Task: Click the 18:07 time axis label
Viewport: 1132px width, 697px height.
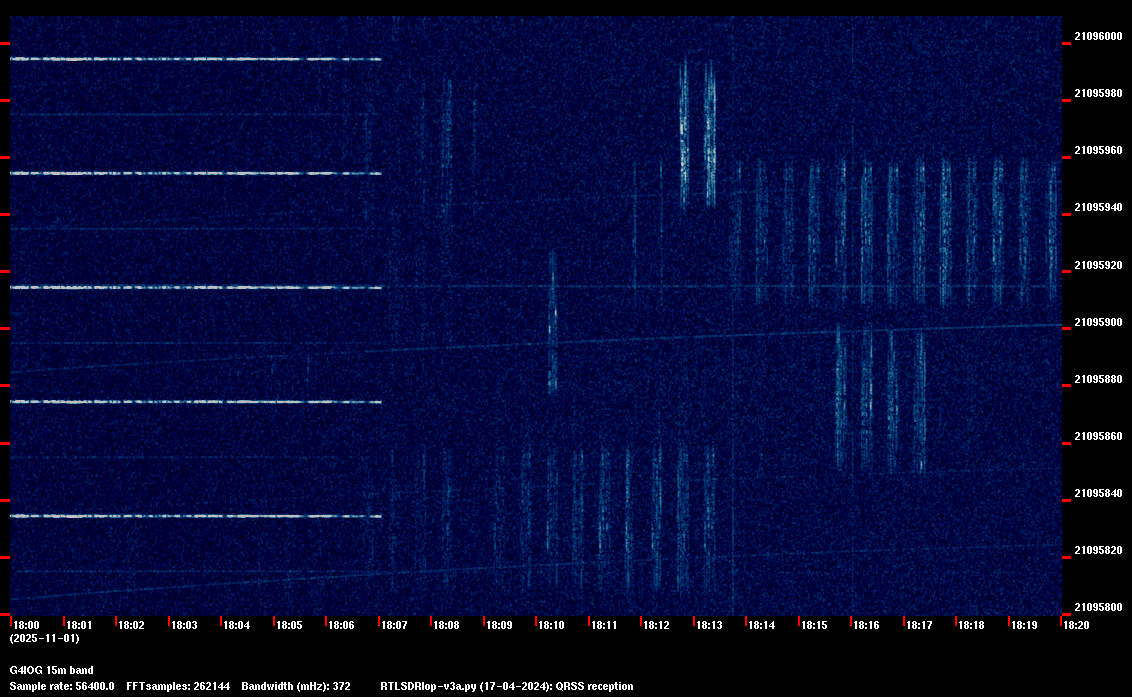Action: pos(394,625)
